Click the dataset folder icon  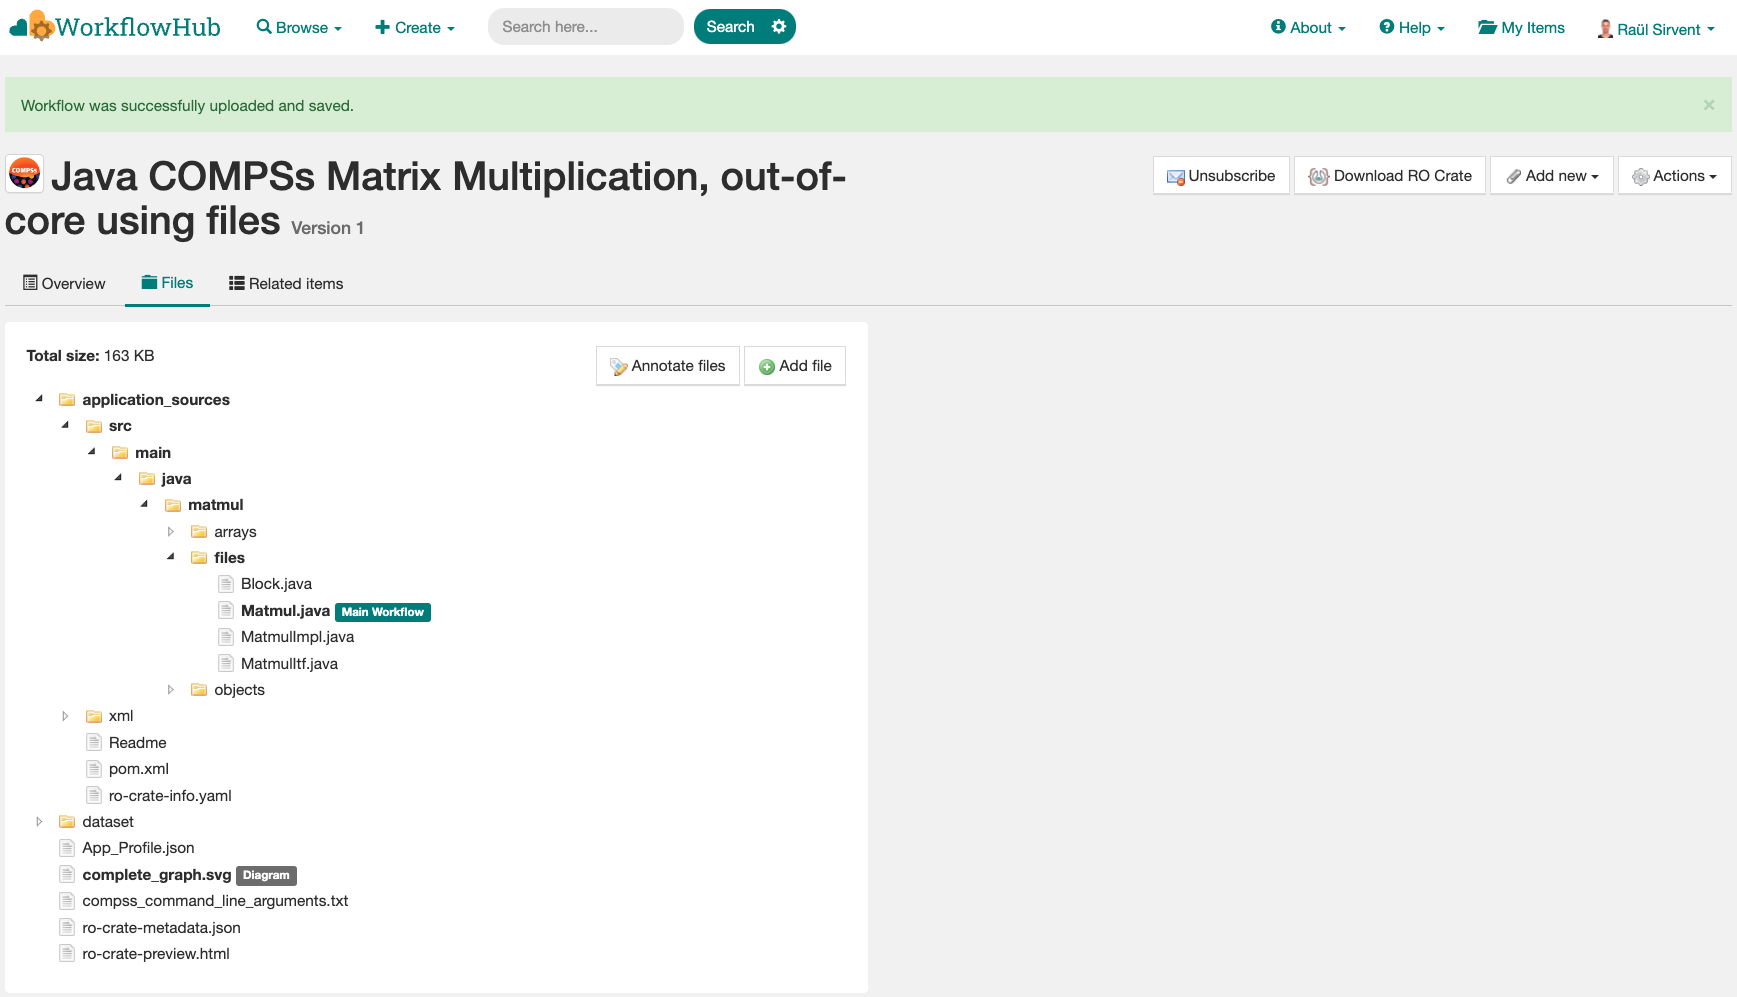[x=67, y=822]
